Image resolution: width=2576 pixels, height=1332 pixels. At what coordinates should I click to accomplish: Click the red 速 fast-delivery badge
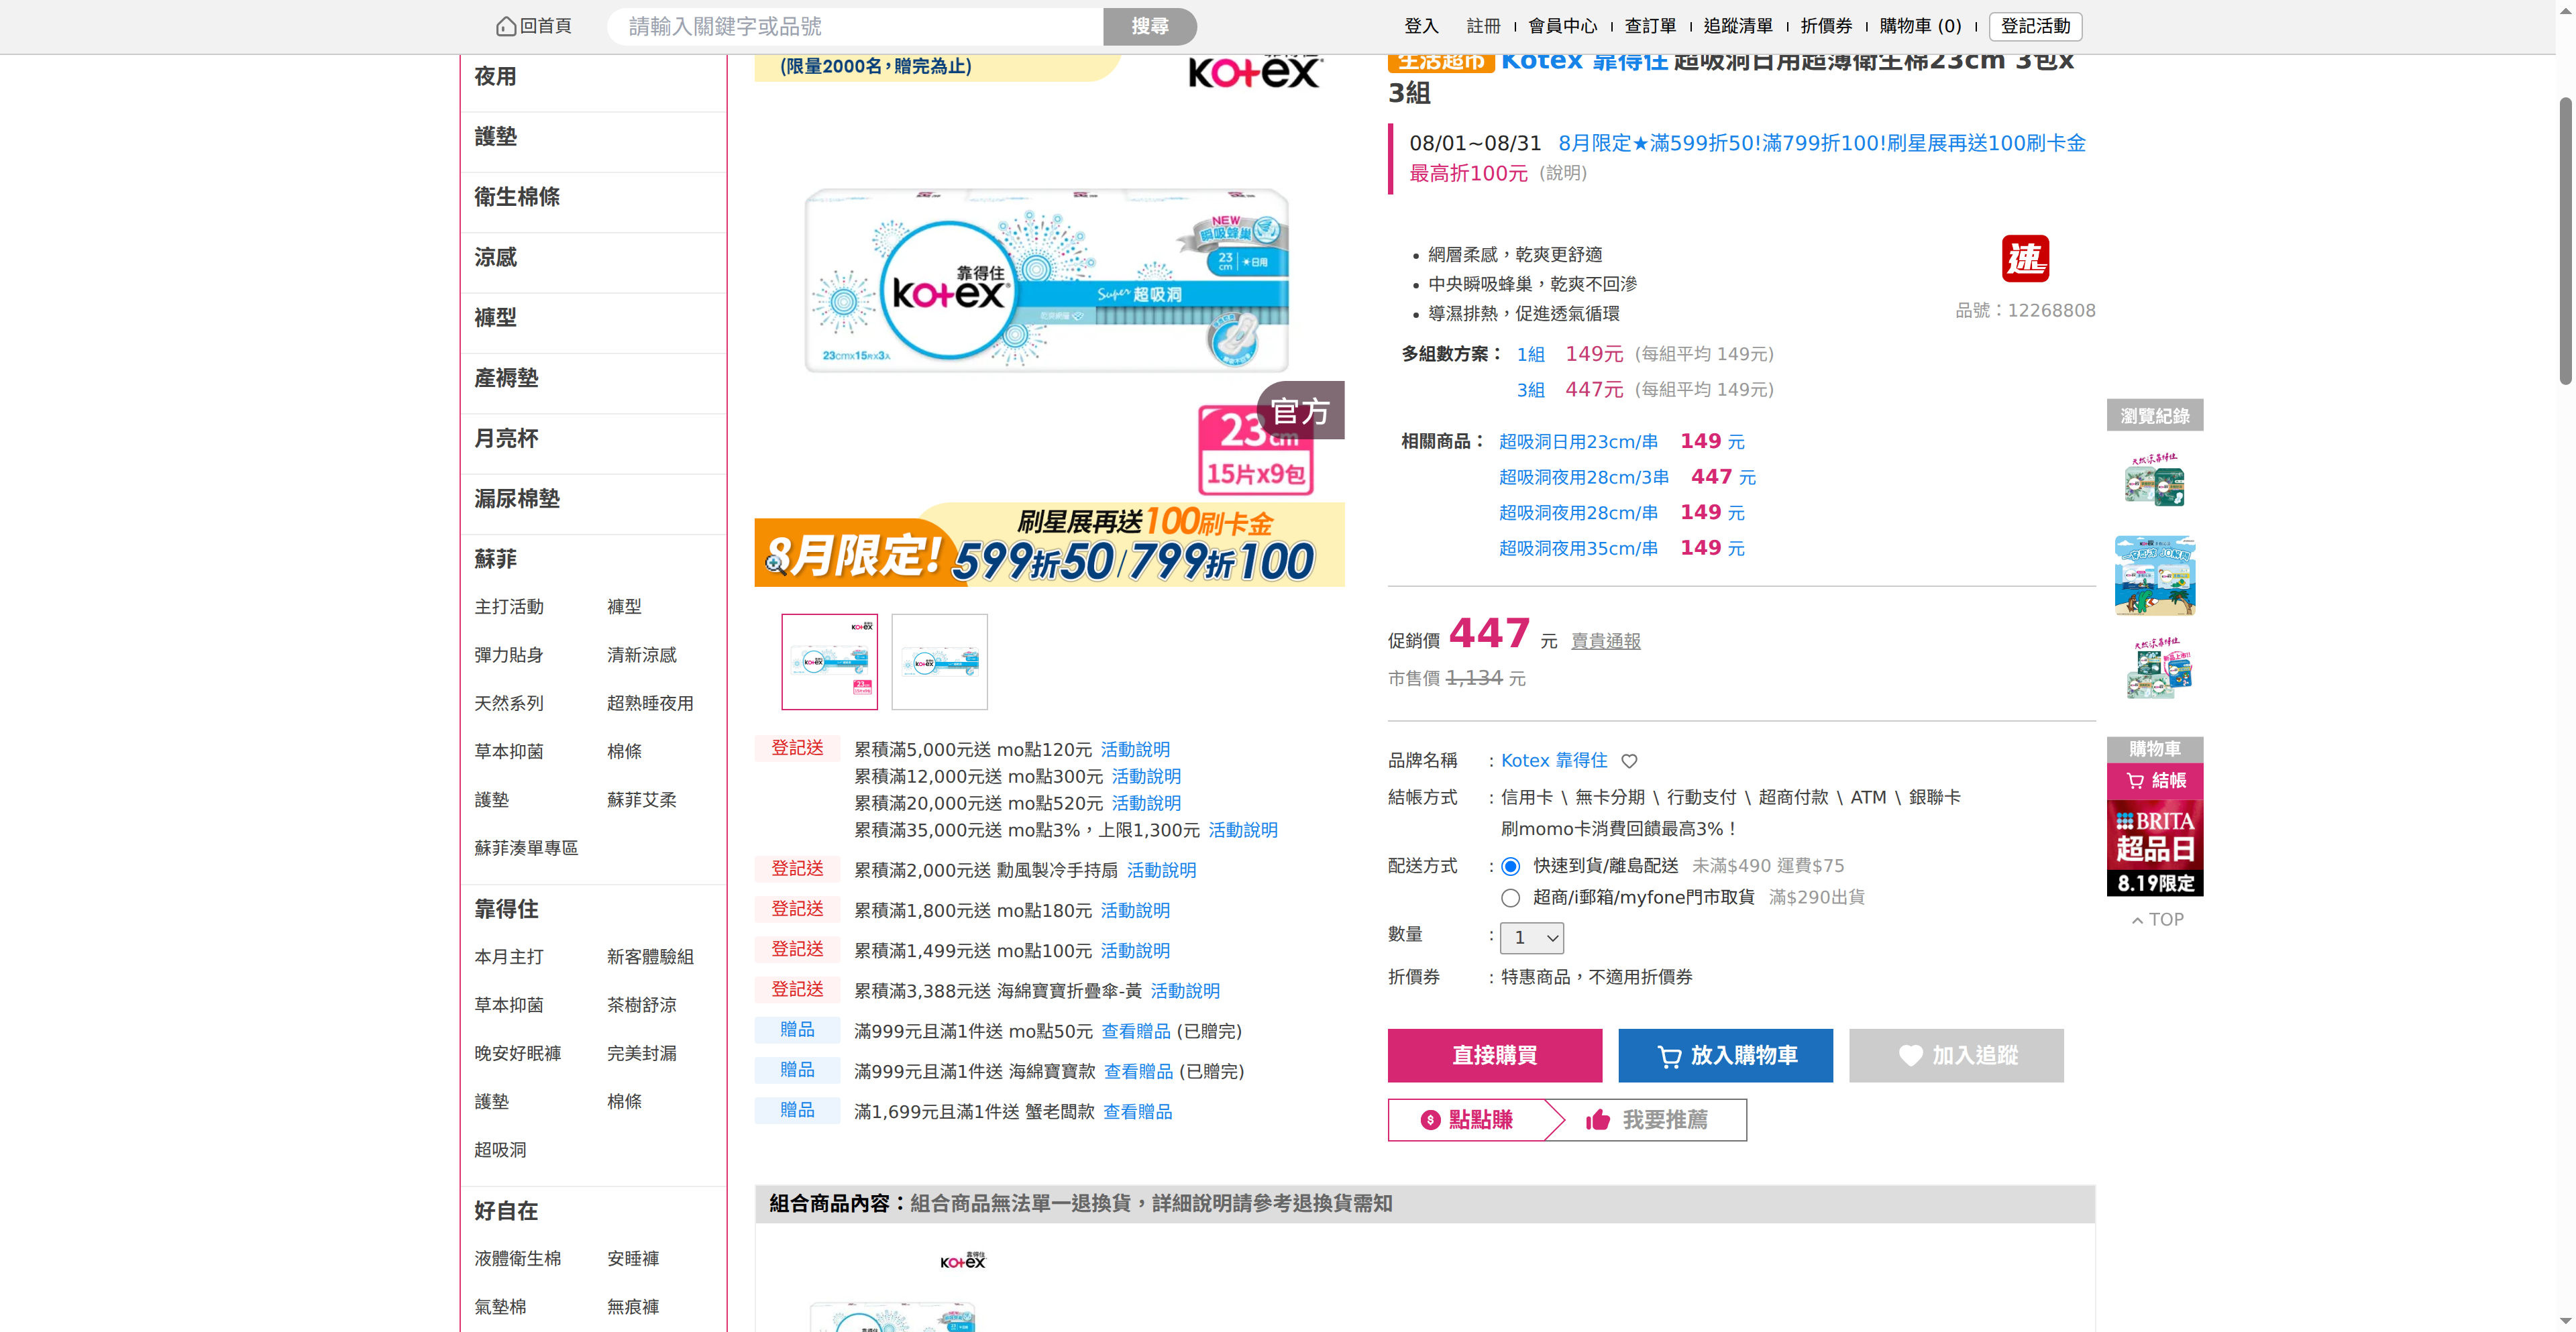pos(2025,259)
